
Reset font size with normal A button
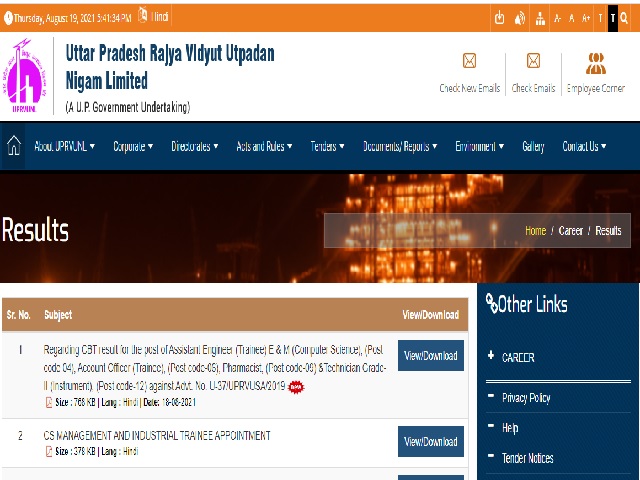571,18
